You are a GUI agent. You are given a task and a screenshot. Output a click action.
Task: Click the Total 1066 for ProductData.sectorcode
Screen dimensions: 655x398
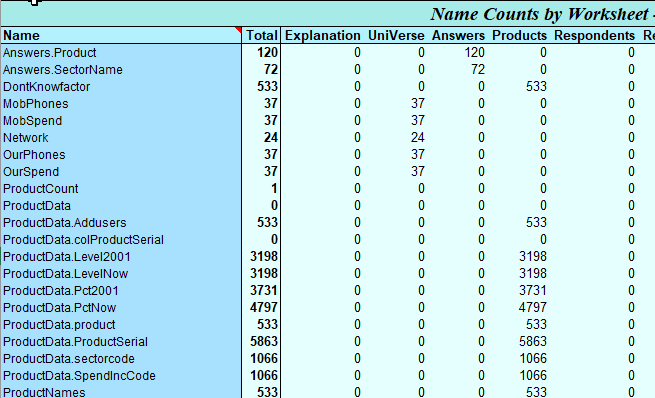click(x=264, y=359)
